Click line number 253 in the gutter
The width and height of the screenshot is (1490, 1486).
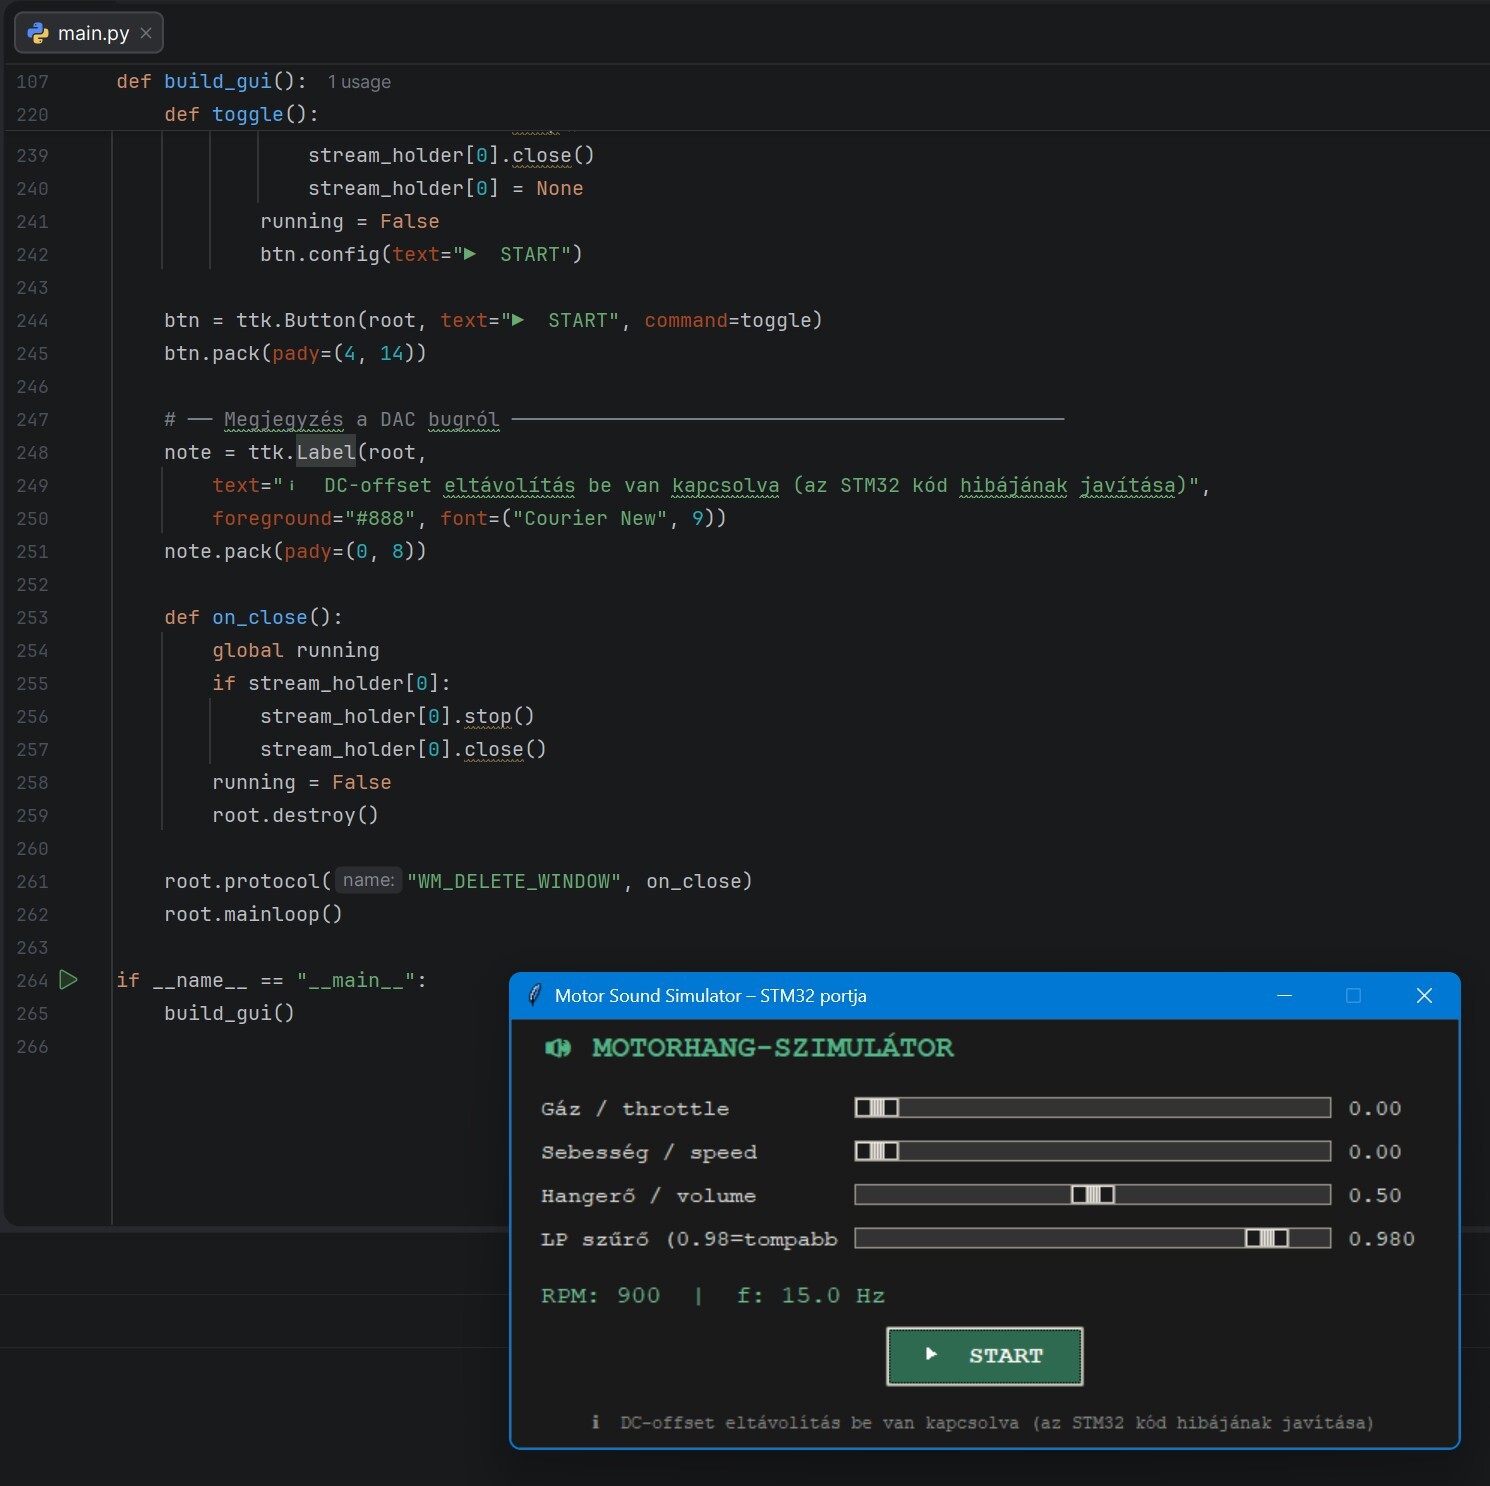[32, 618]
